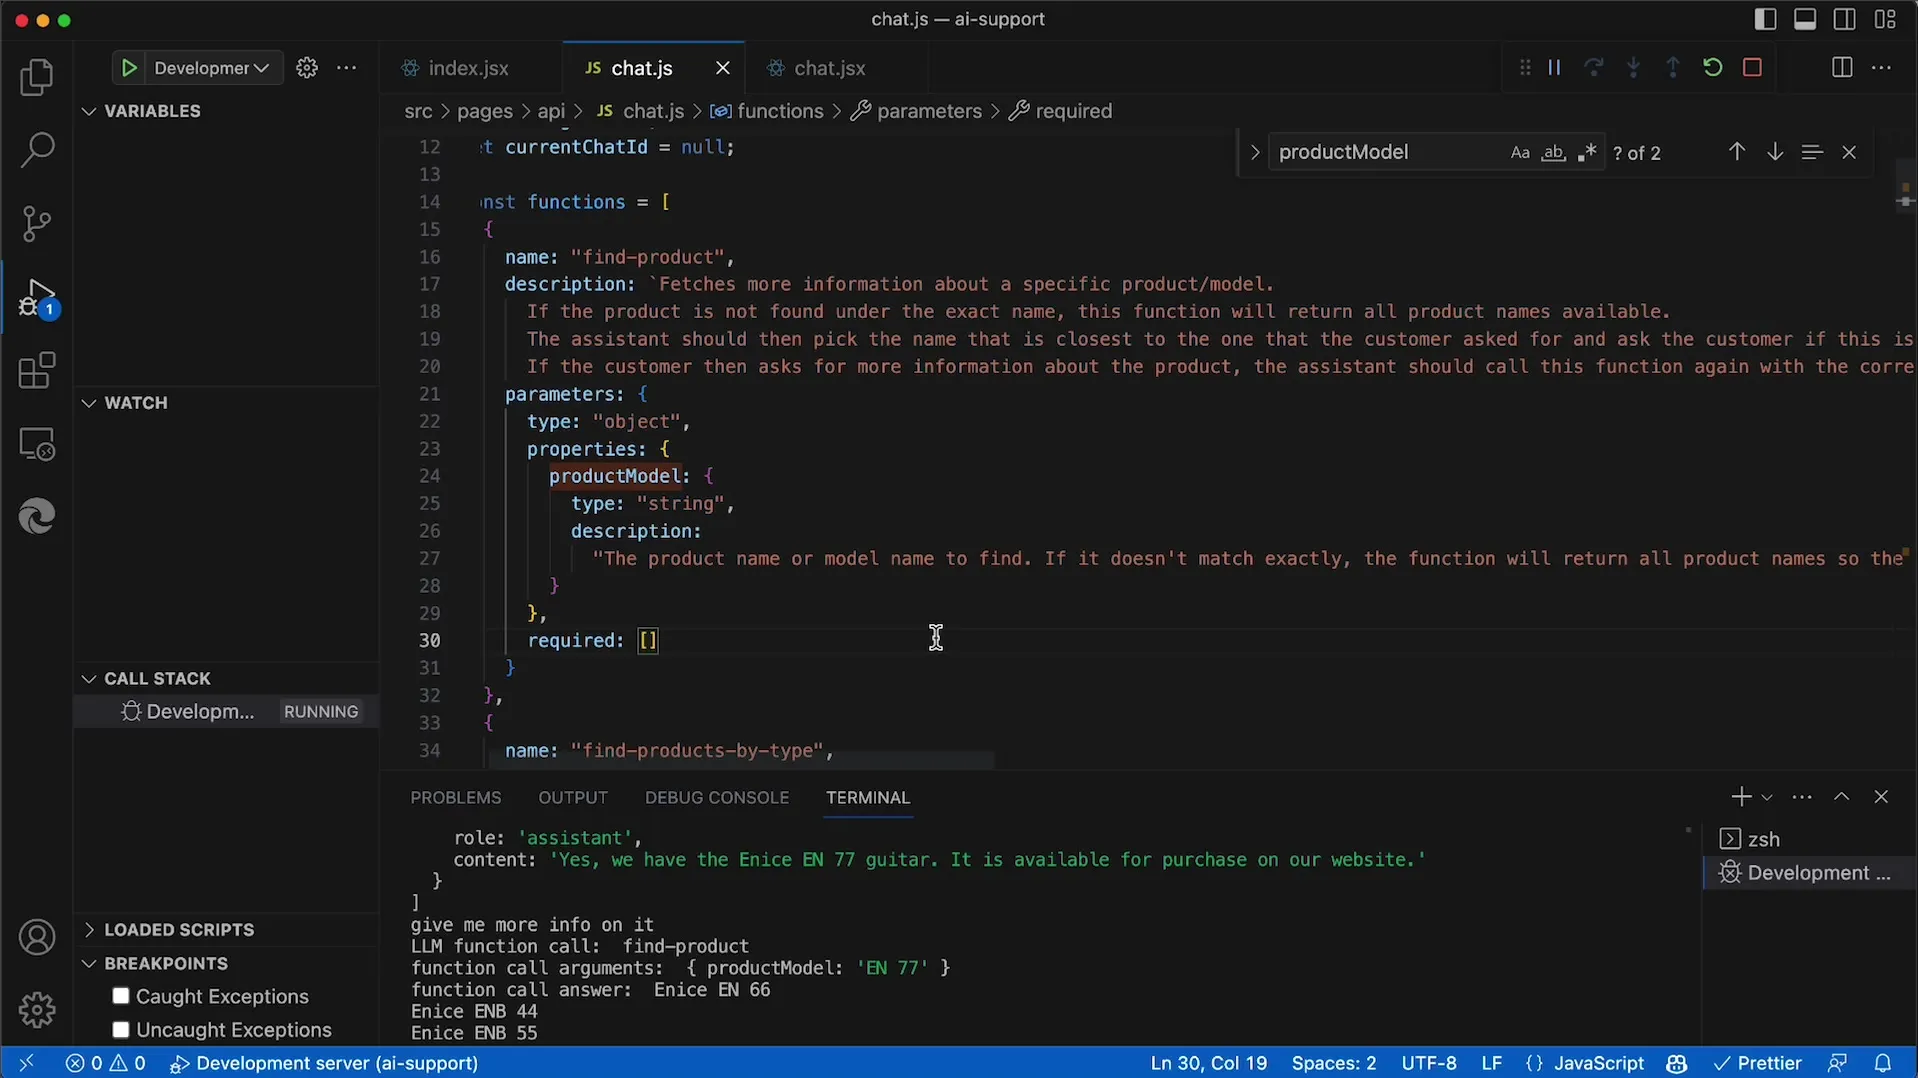1918x1078 pixels.
Task: Open the Manage gear in activity bar
Action: pos(37,1010)
